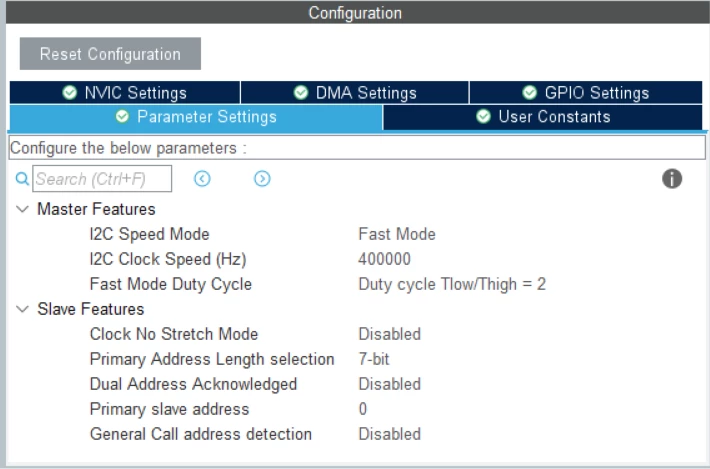Open the parameter info icon
This screenshot has height=469, width=710.
point(672,178)
